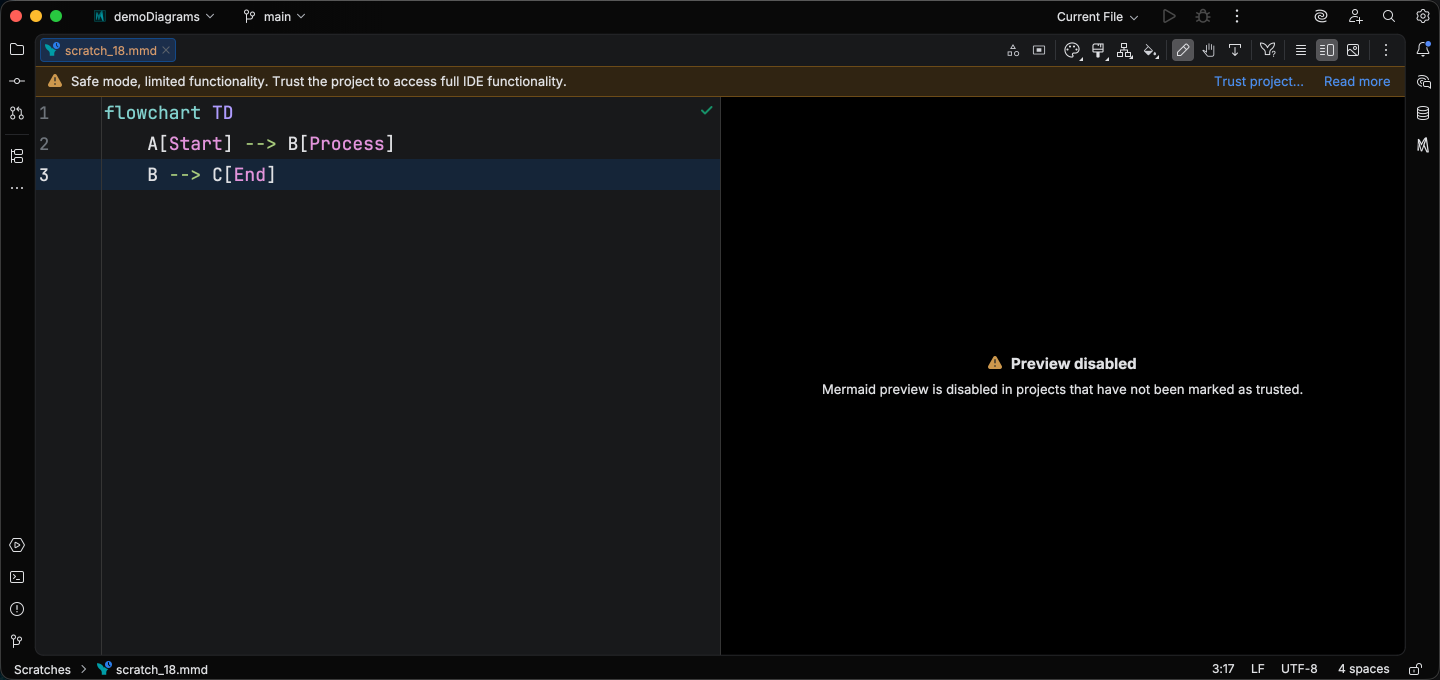The height and width of the screenshot is (680, 1440).
Task: Open the Terminal tool window
Action: 17,577
